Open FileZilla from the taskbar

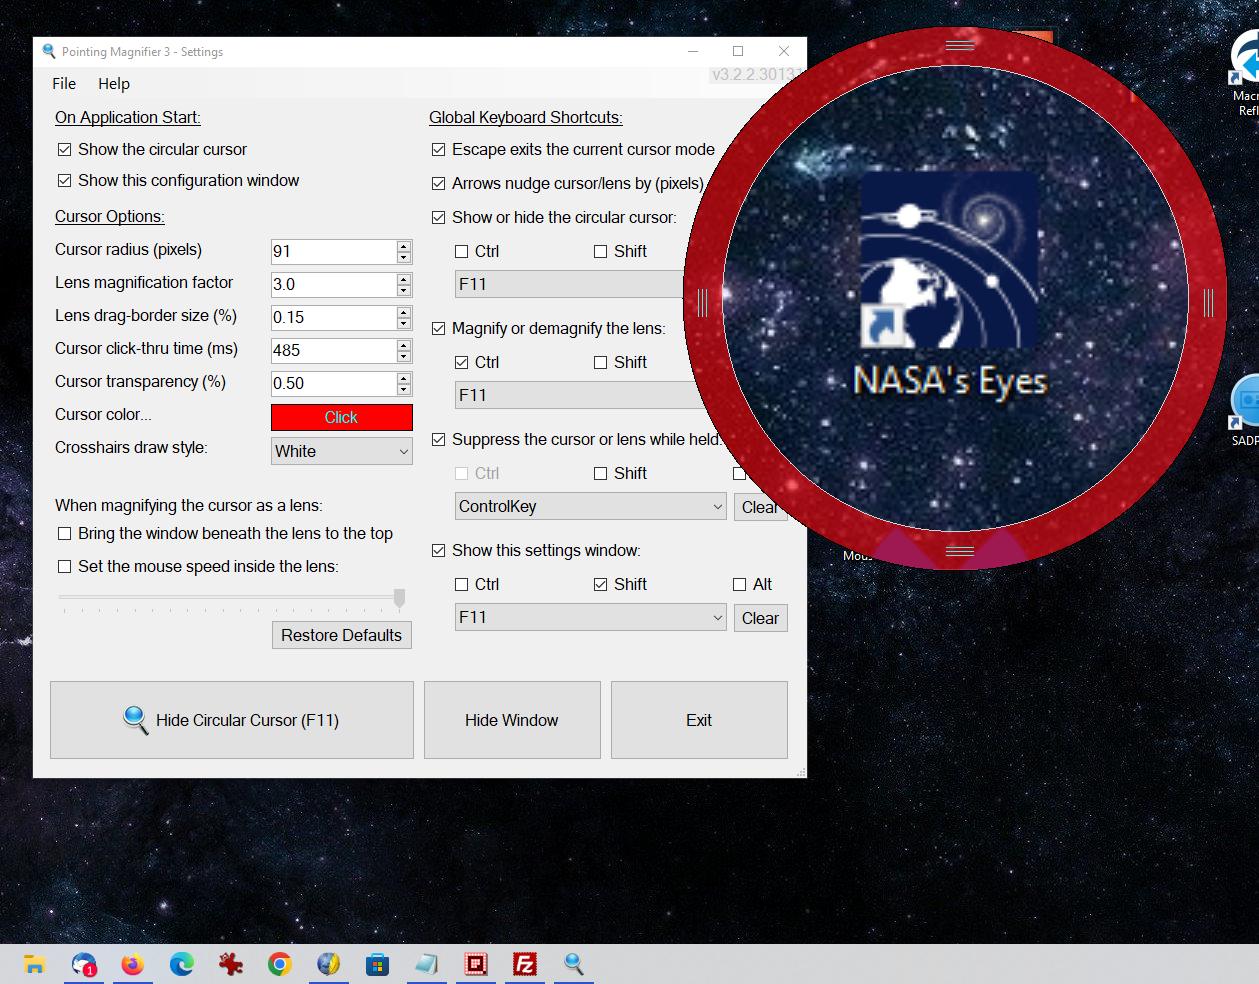tap(524, 964)
